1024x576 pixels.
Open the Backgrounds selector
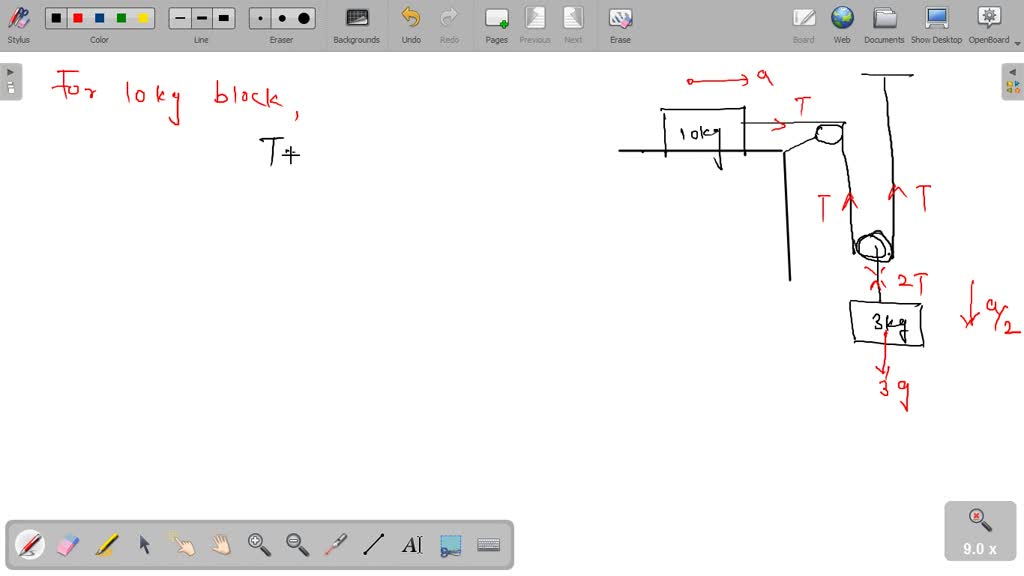coord(356,22)
